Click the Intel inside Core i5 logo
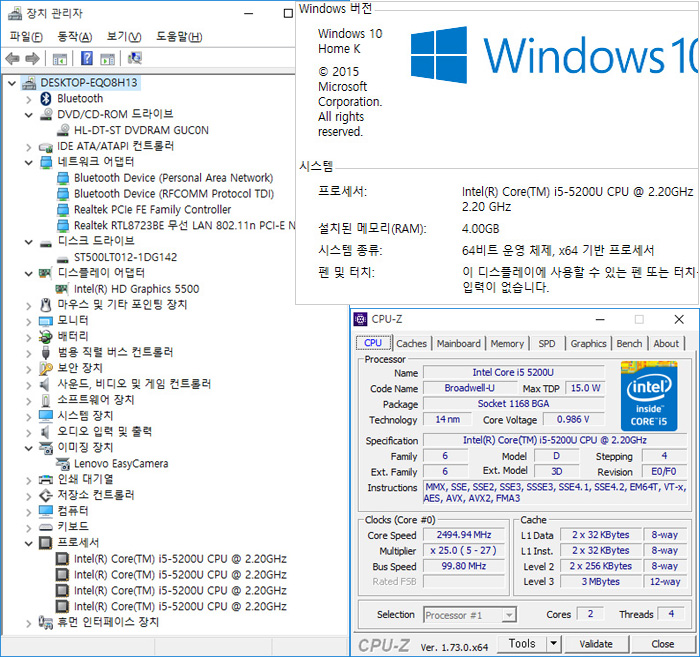 (x=649, y=396)
